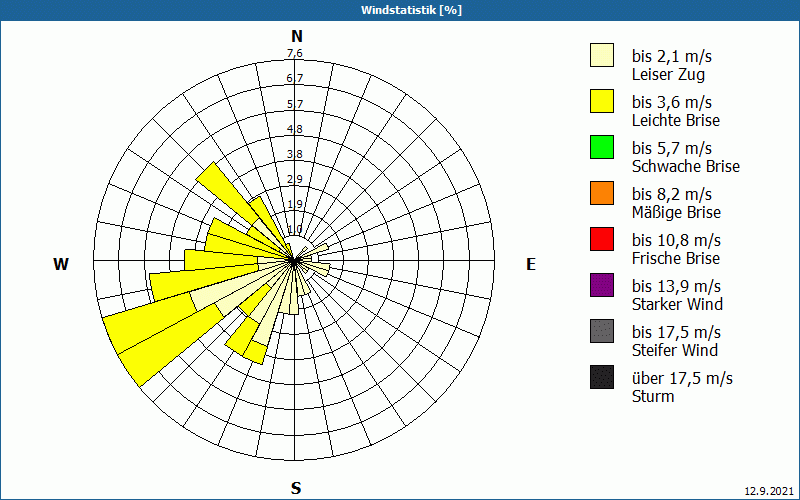Click the yellow 'bis 3,6 m/s' legend swatch

tap(602, 101)
